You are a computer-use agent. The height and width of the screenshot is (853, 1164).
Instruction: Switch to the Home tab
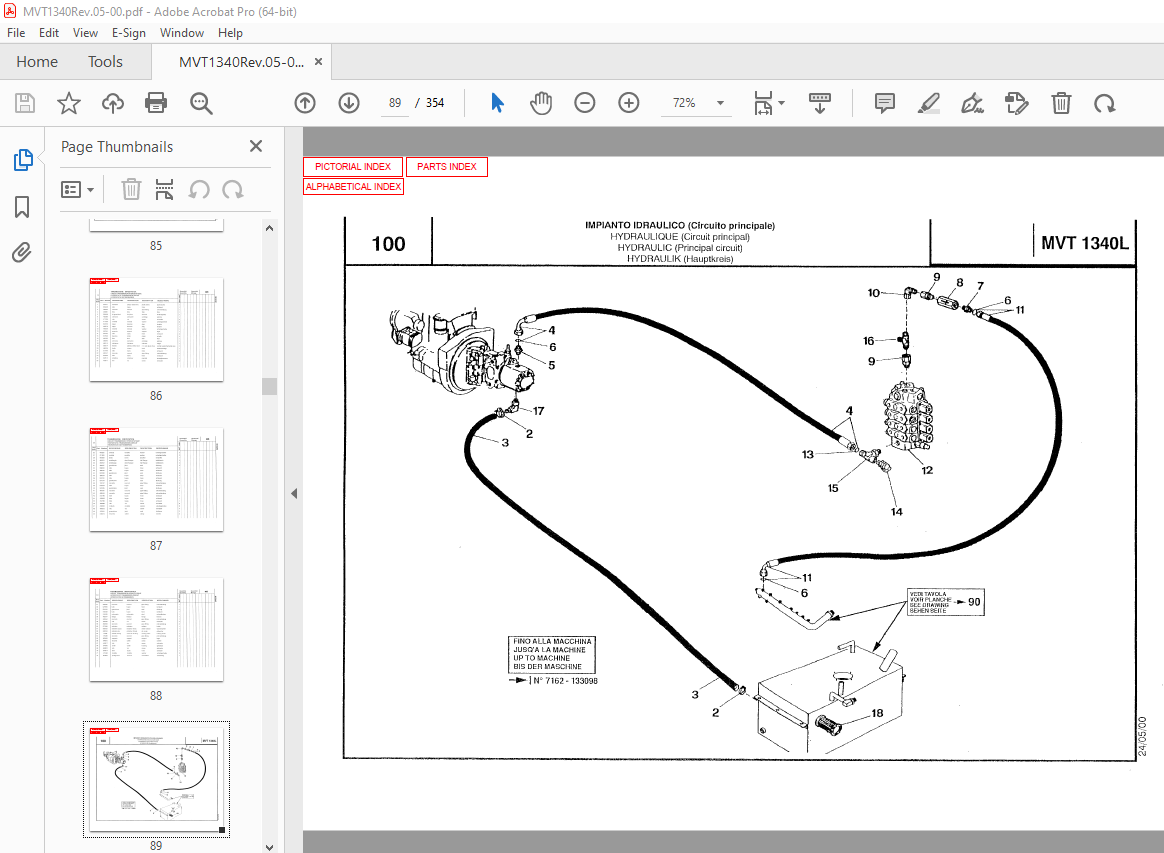point(37,62)
